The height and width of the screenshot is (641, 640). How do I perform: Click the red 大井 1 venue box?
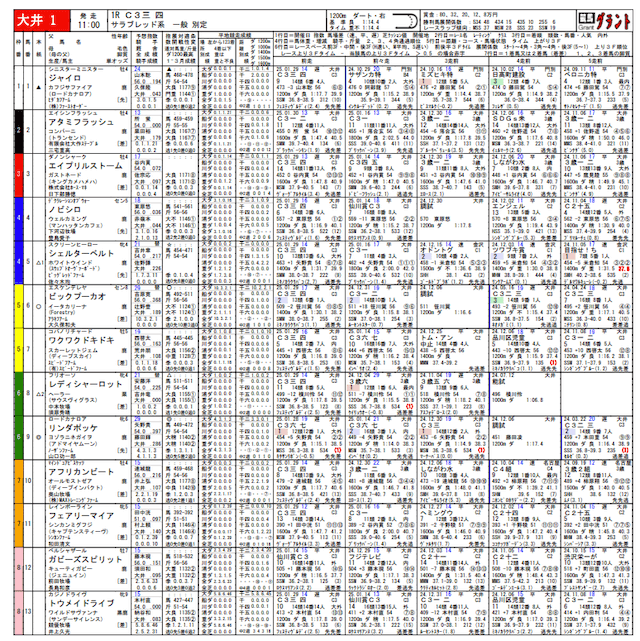point(42,20)
